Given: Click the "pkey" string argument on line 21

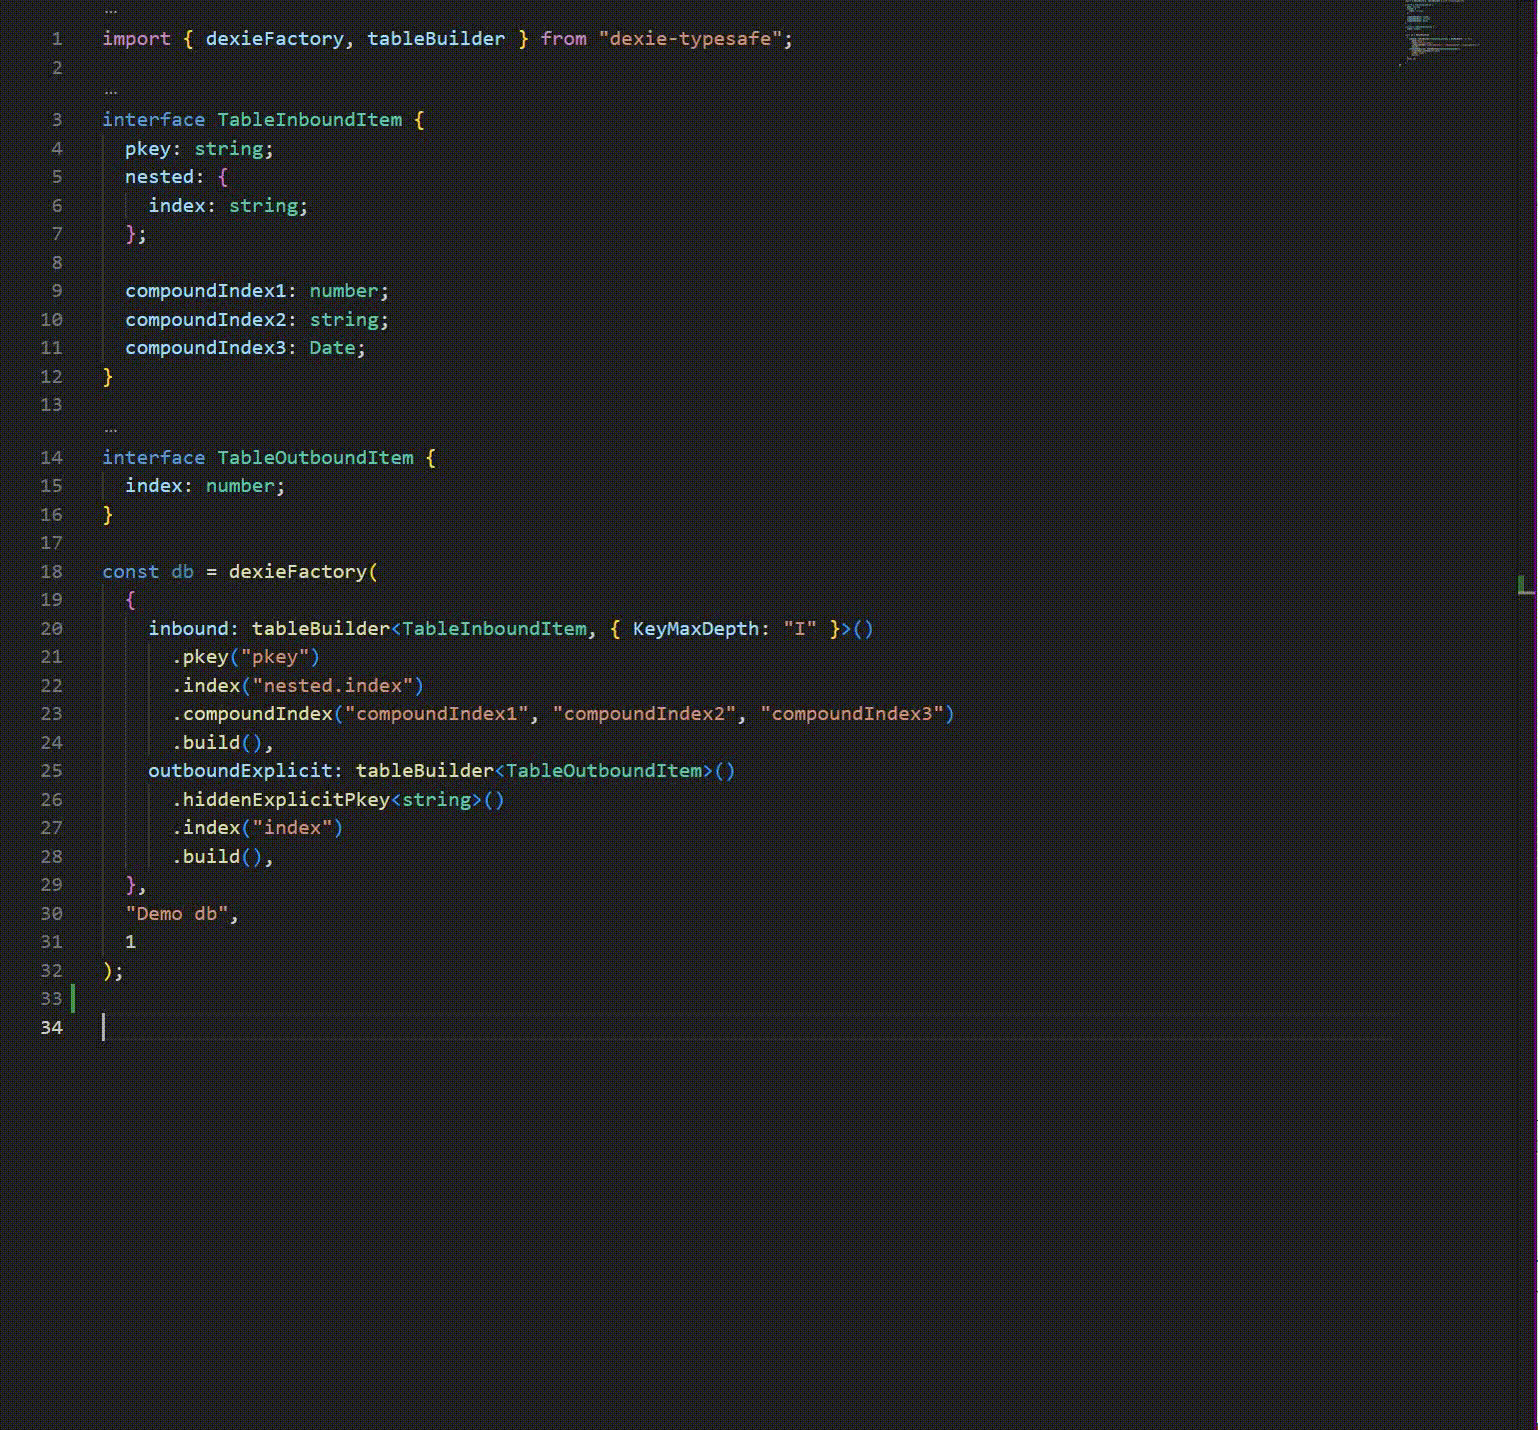Looking at the screenshot, I should [275, 657].
